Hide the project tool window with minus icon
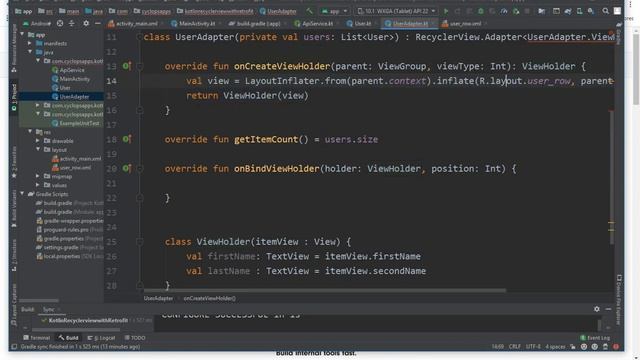 click(x=98, y=24)
